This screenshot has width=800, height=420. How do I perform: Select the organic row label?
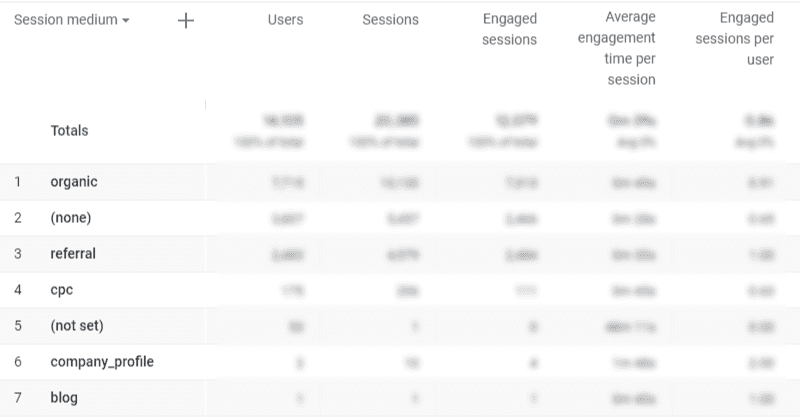coord(74,182)
